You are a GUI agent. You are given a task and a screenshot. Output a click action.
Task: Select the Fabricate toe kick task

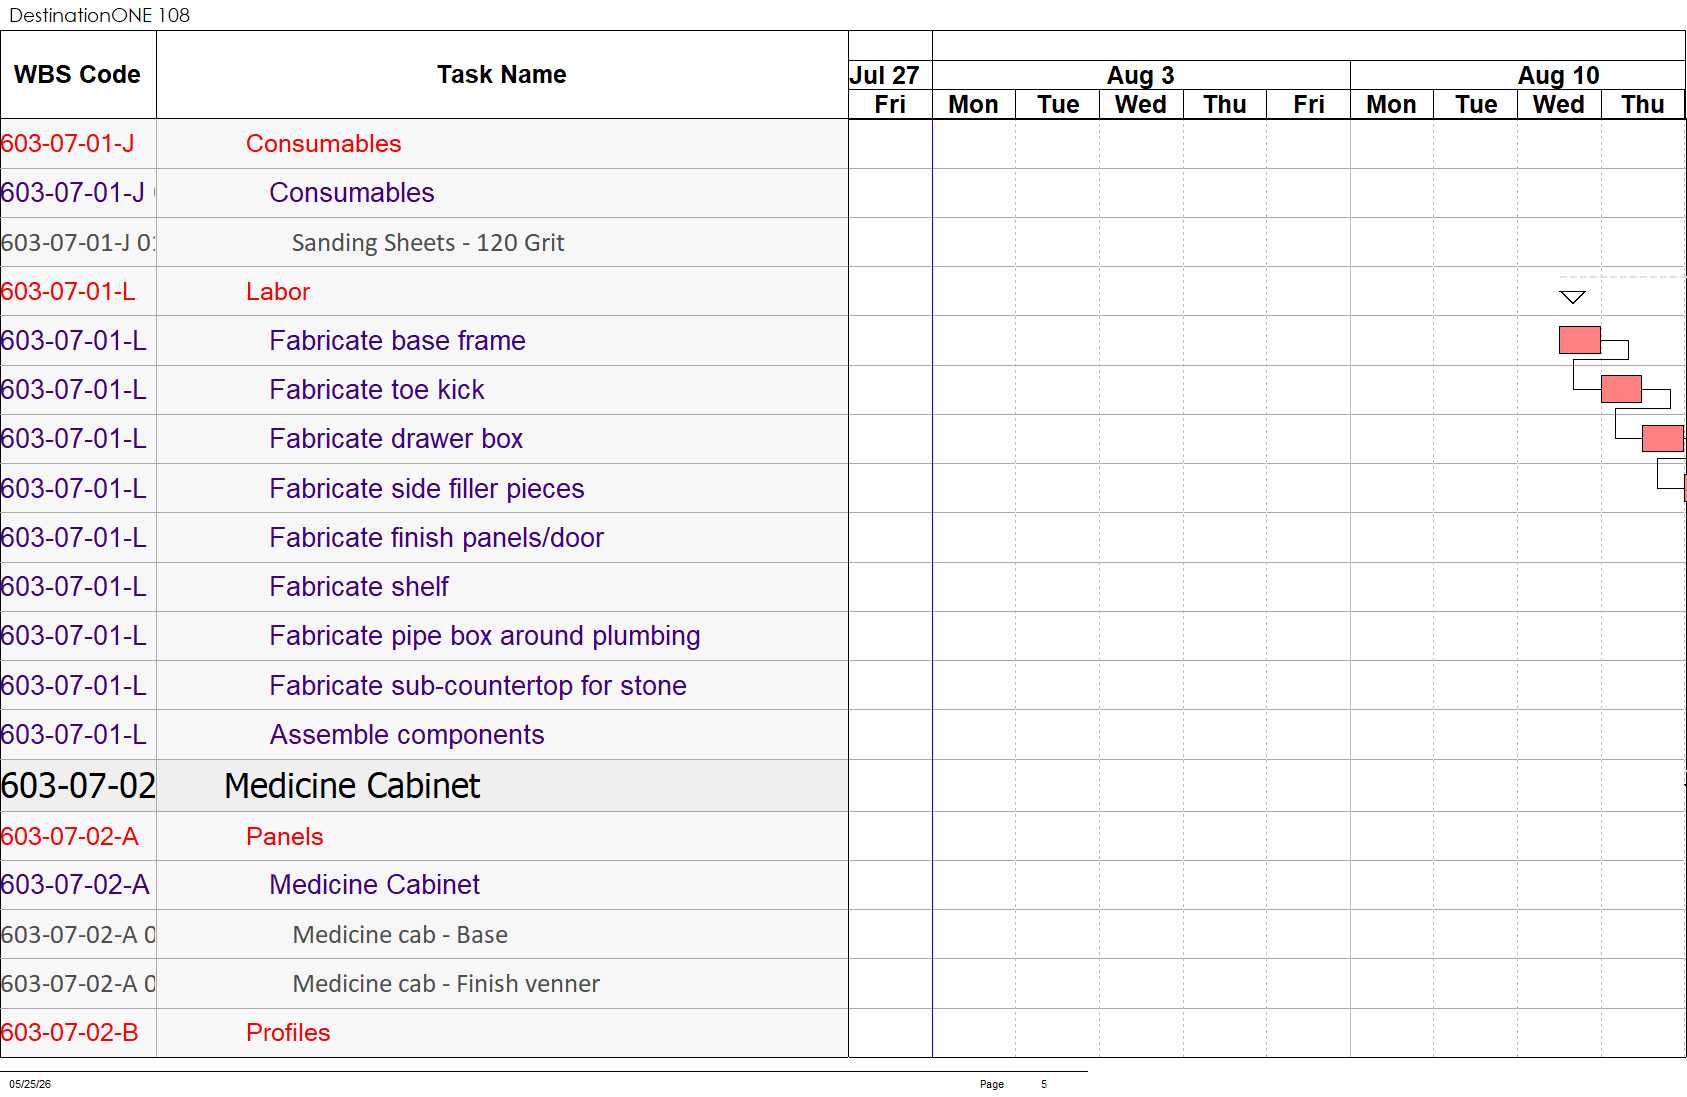pos(424,390)
